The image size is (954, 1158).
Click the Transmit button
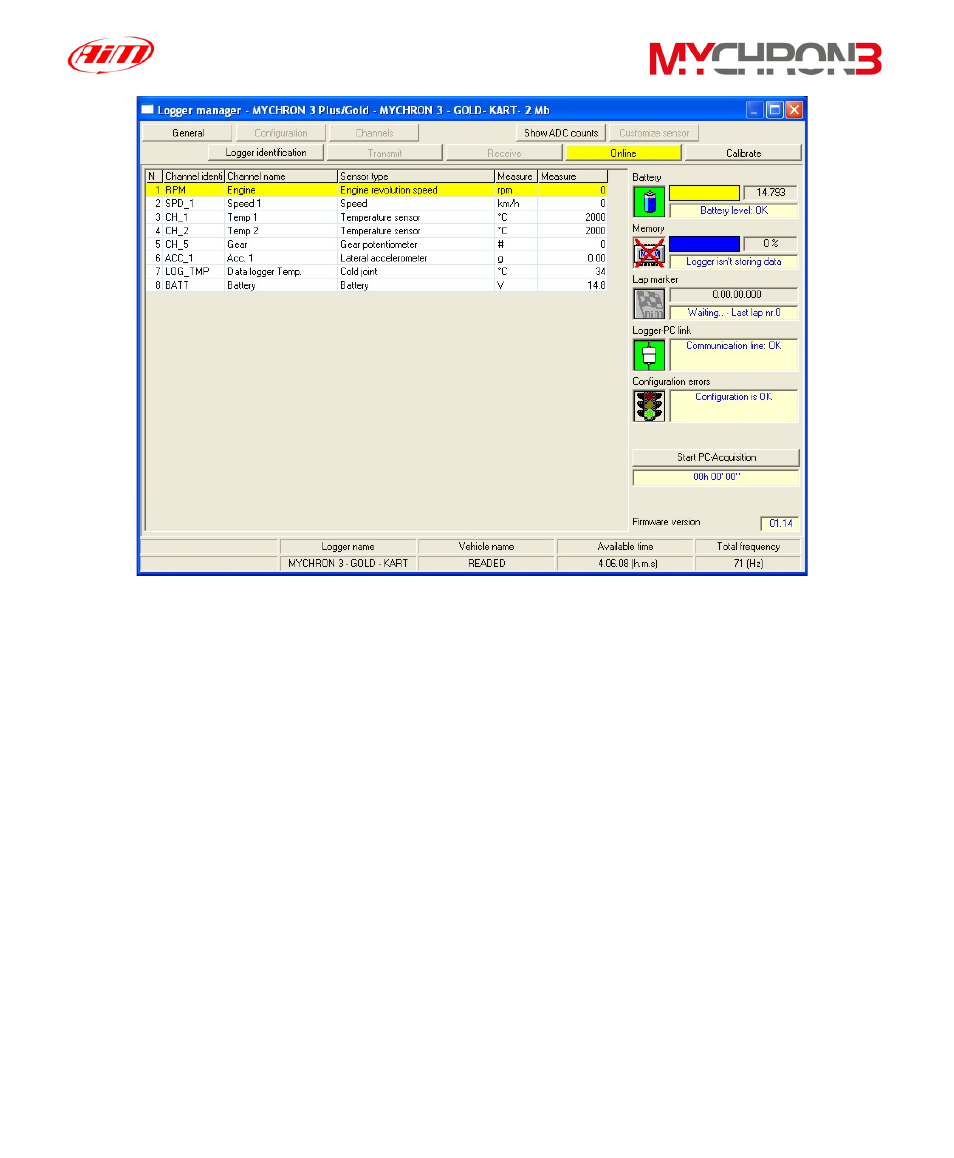[385, 153]
